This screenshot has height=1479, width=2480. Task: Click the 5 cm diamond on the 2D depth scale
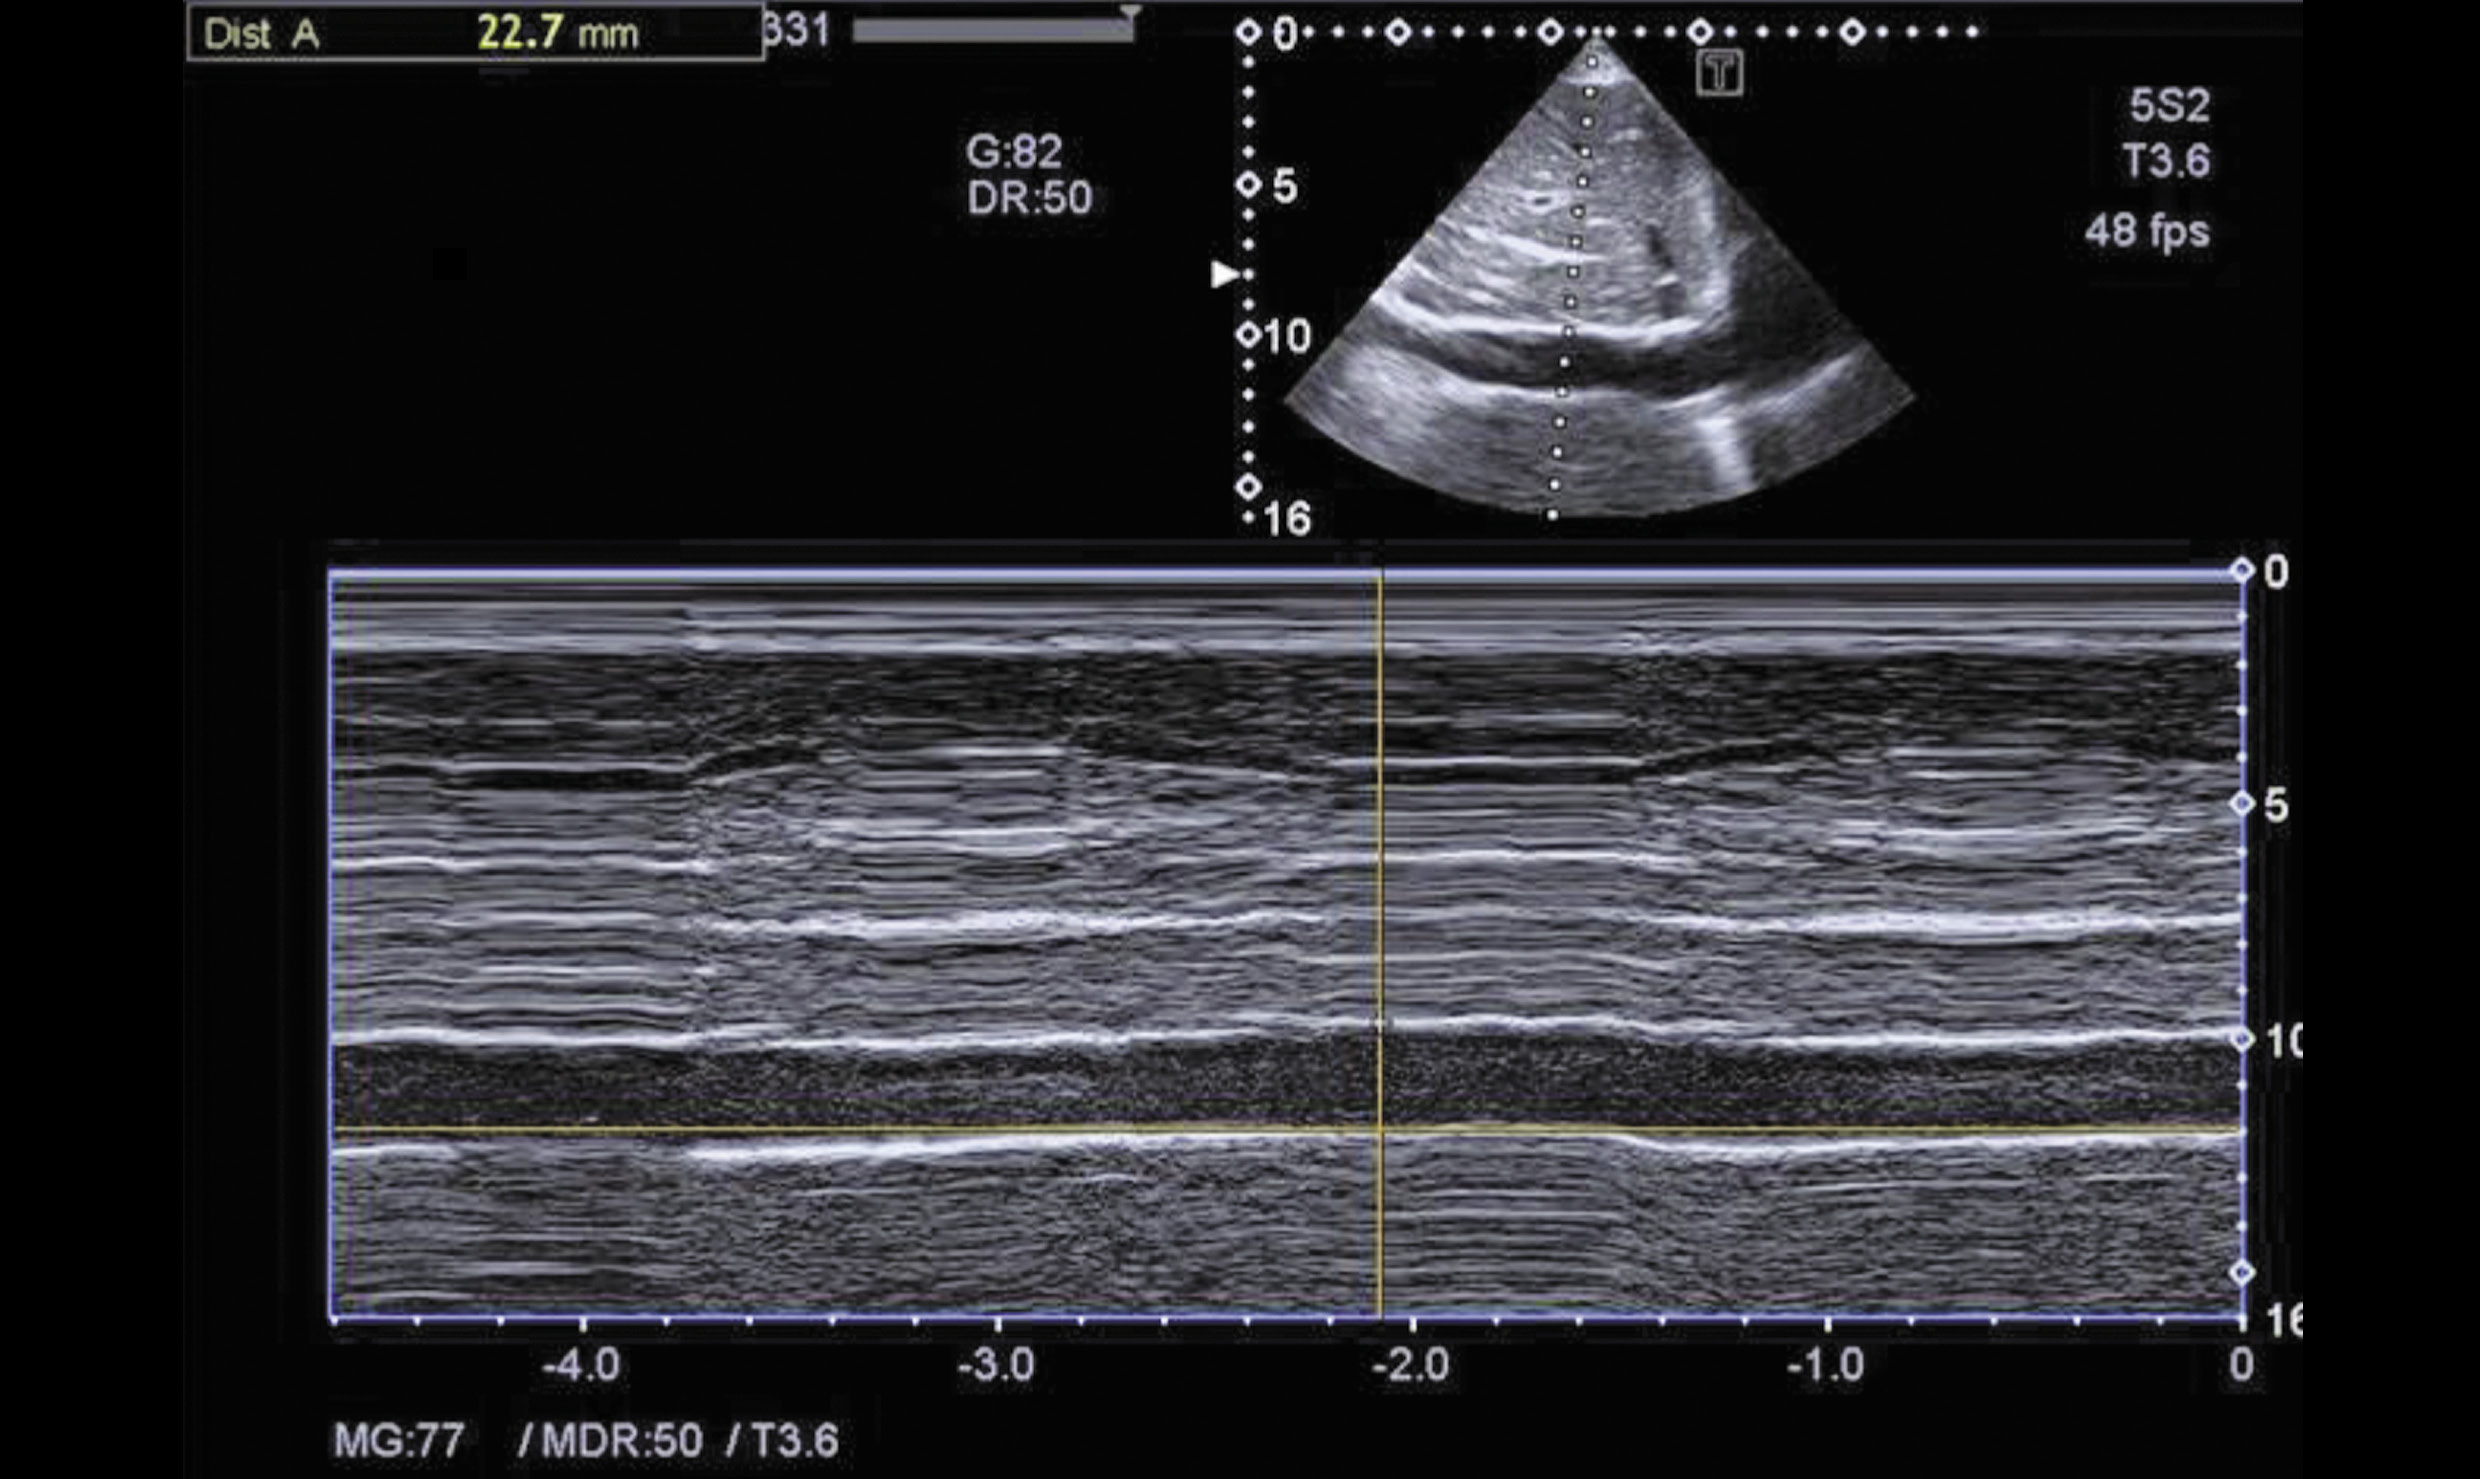click(x=1248, y=184)
